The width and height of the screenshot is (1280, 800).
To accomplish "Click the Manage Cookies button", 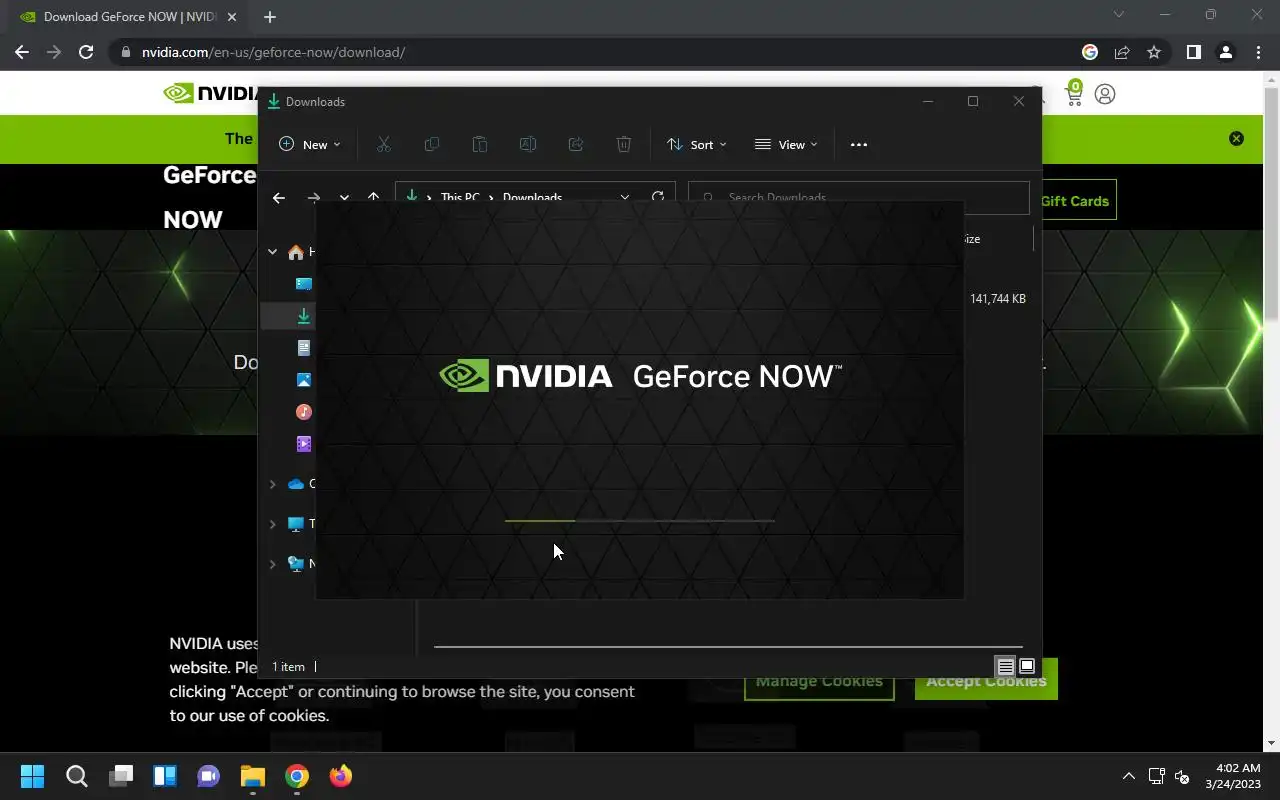I will point(819,680).
